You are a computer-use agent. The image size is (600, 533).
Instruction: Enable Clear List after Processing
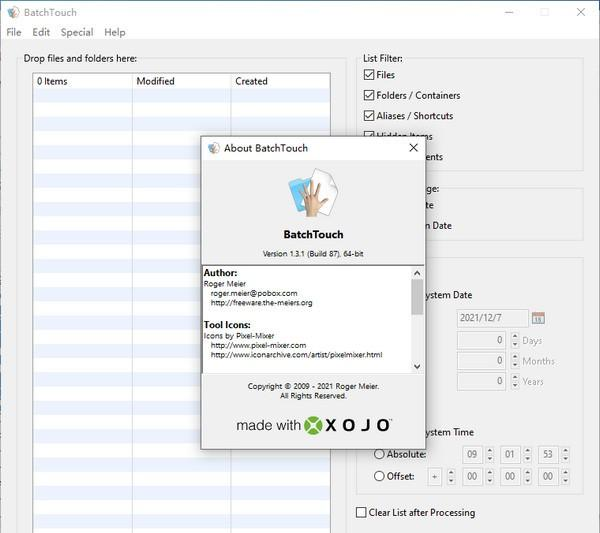tap(361, 512)
